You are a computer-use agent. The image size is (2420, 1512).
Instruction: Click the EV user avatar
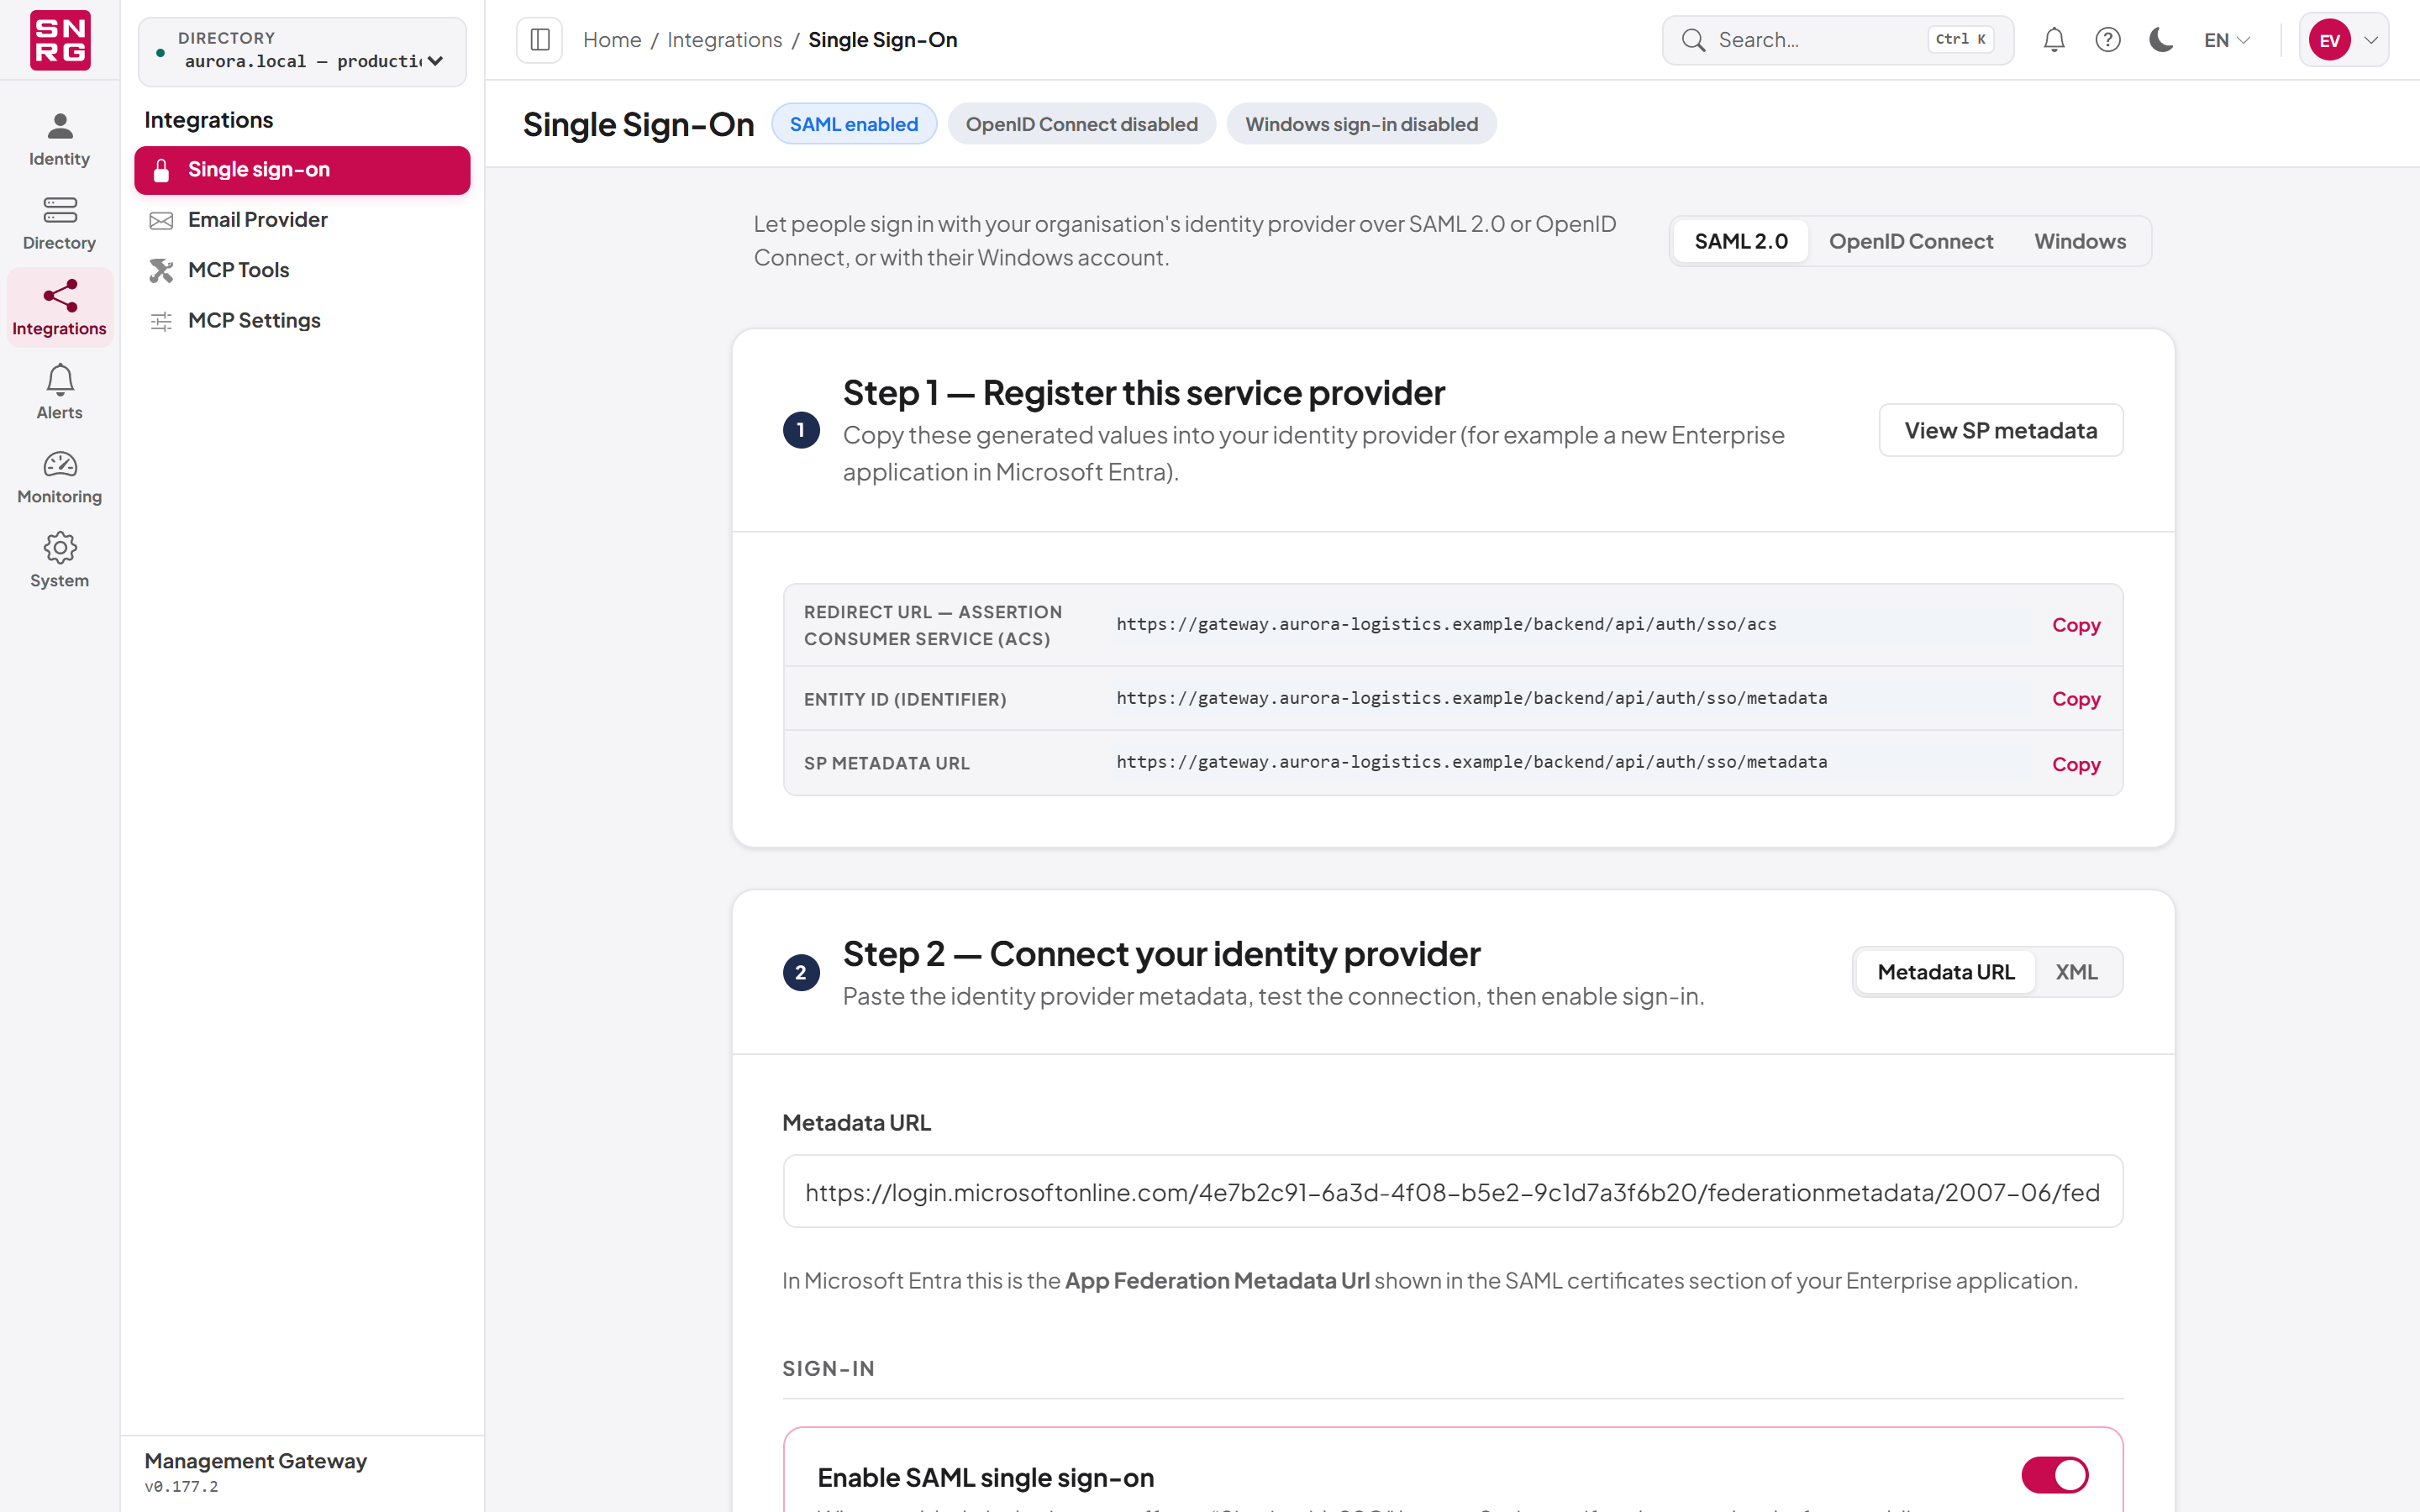pos(2330,40)
